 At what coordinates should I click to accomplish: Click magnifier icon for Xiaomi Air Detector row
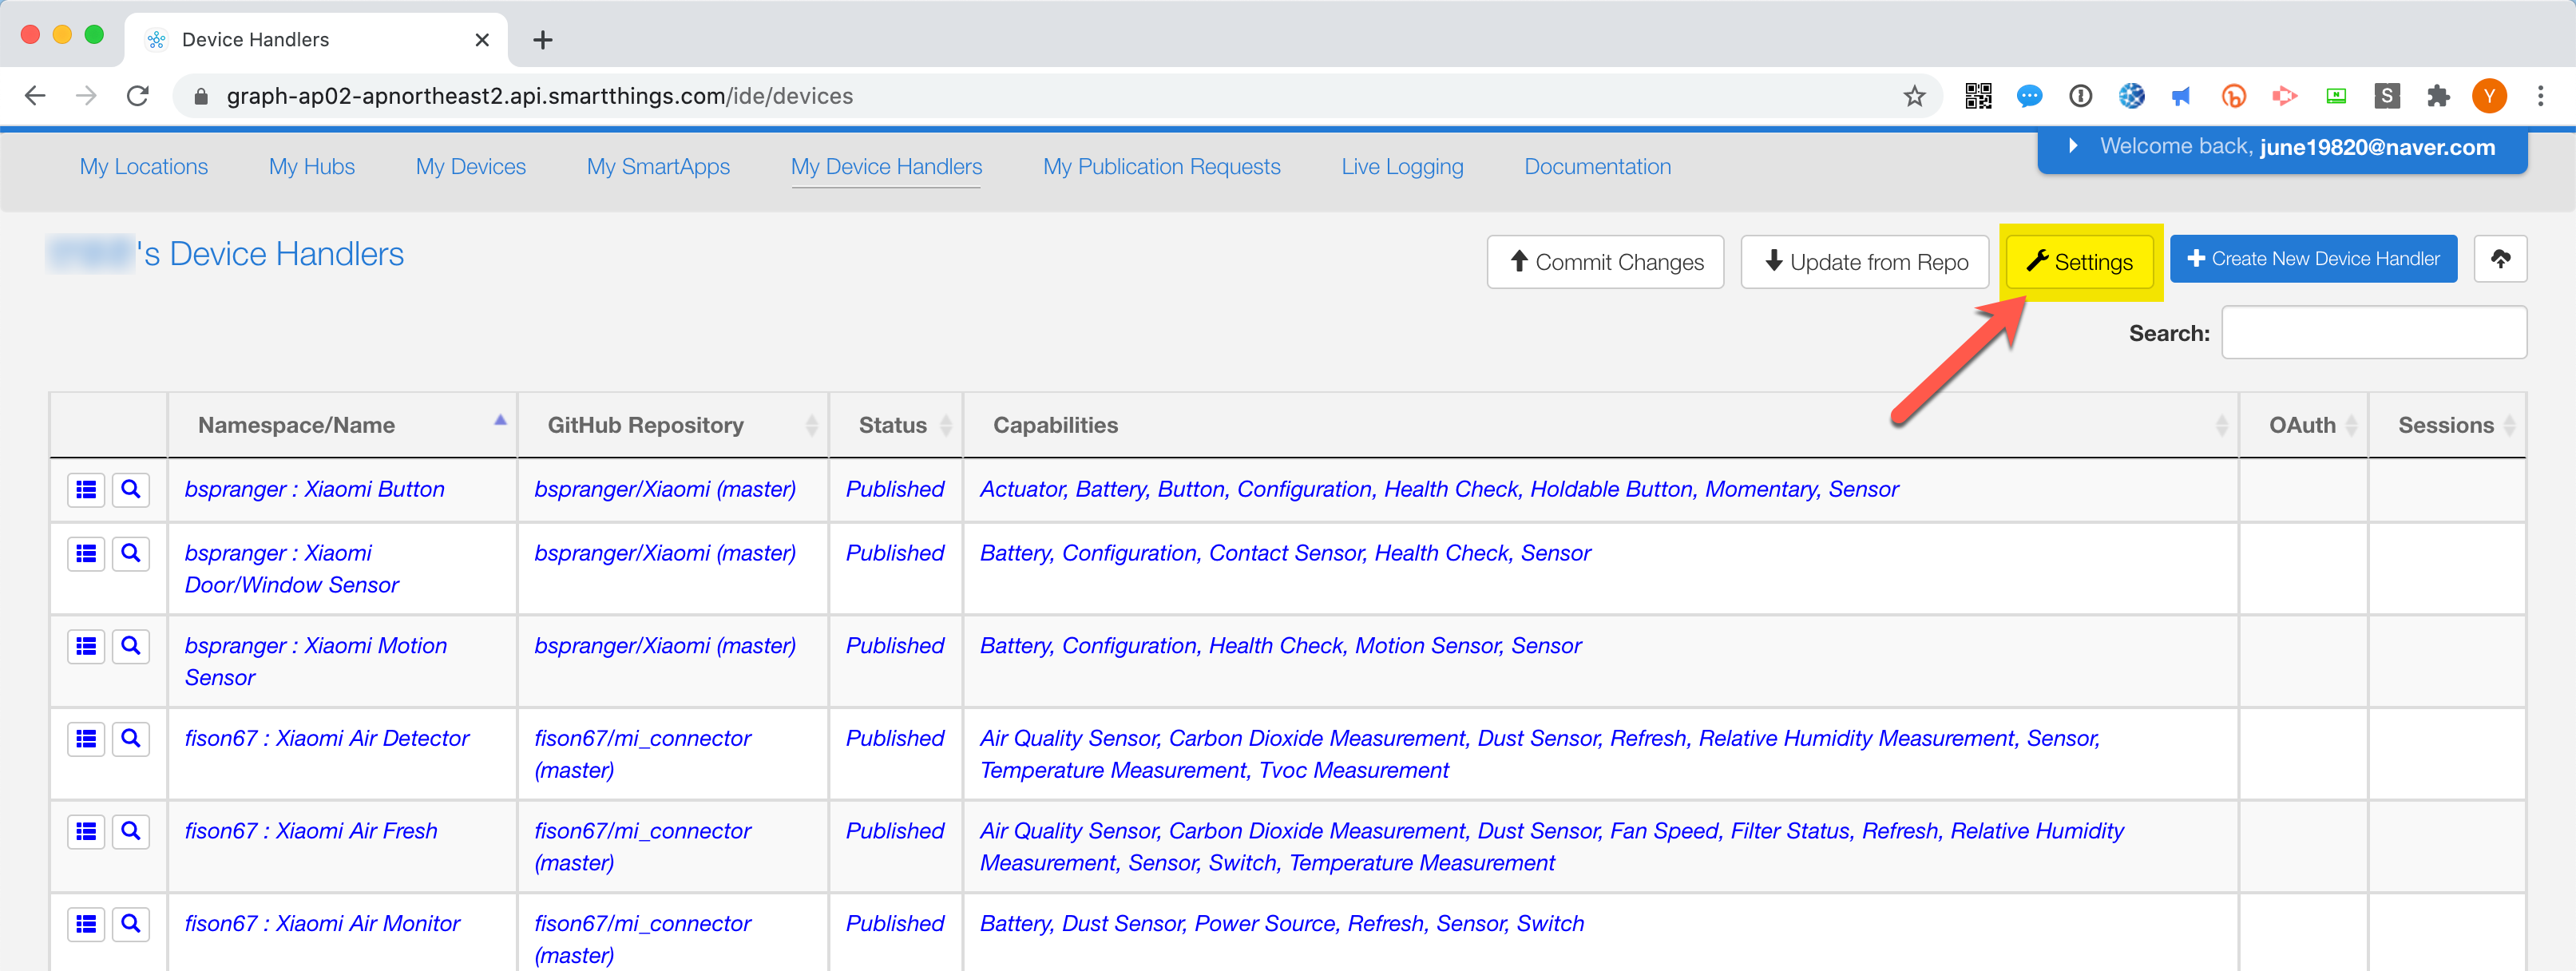[130, 739]
